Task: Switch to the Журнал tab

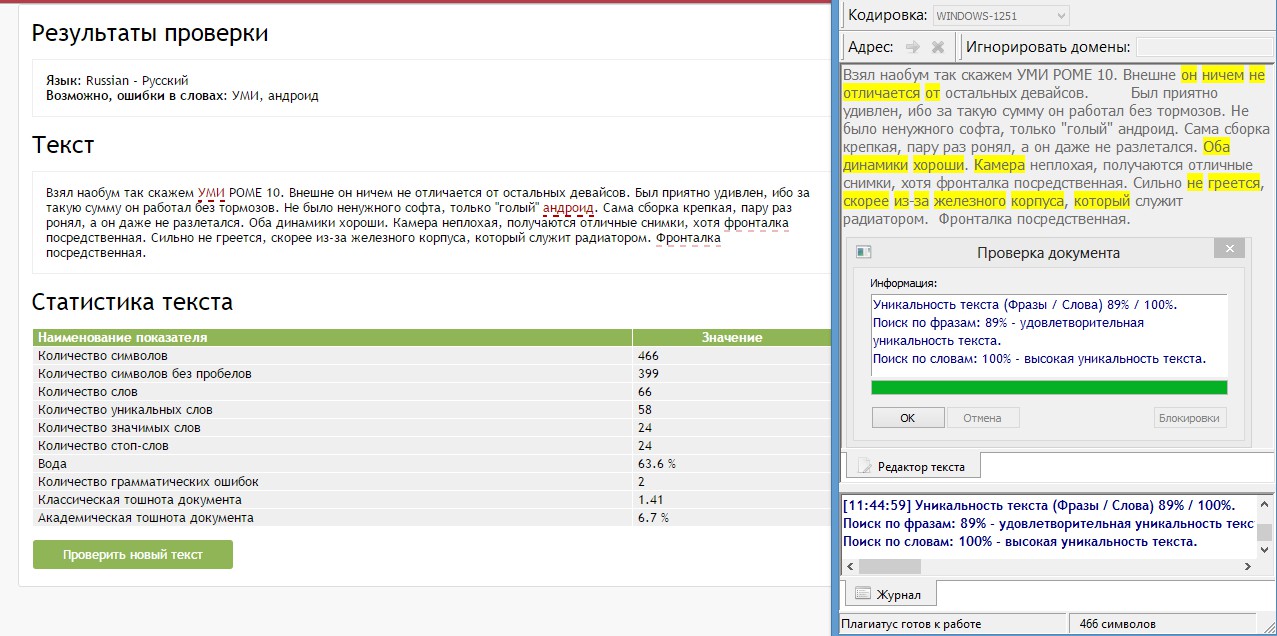Action: pyautogui.click(x=891, y=594)
